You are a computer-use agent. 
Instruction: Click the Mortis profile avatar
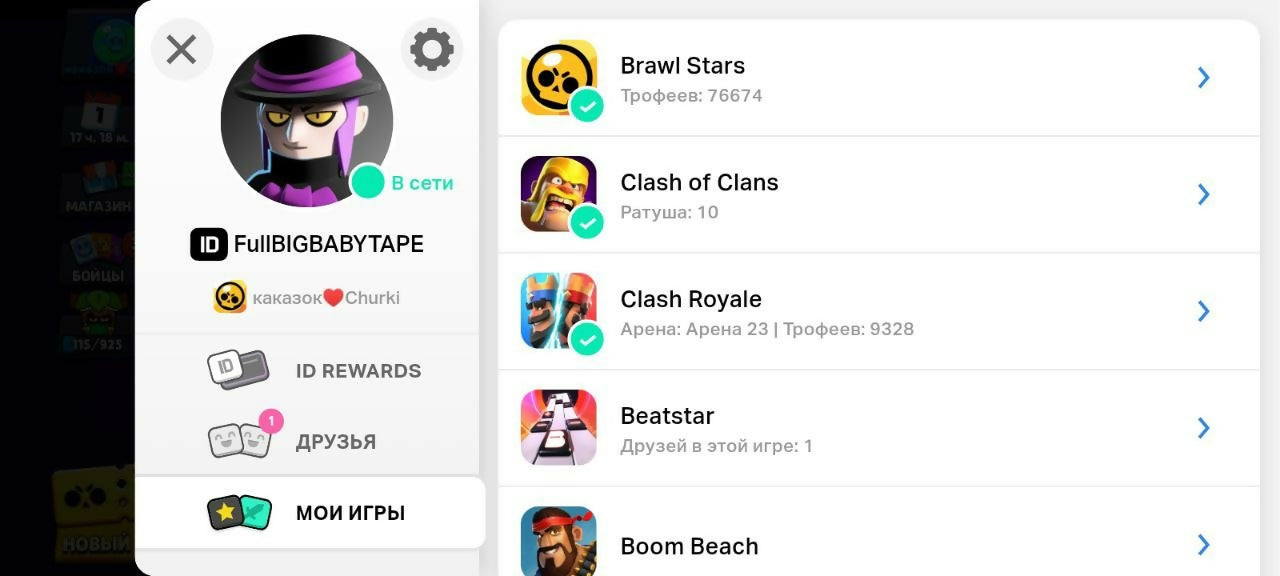tap(307, 121)
